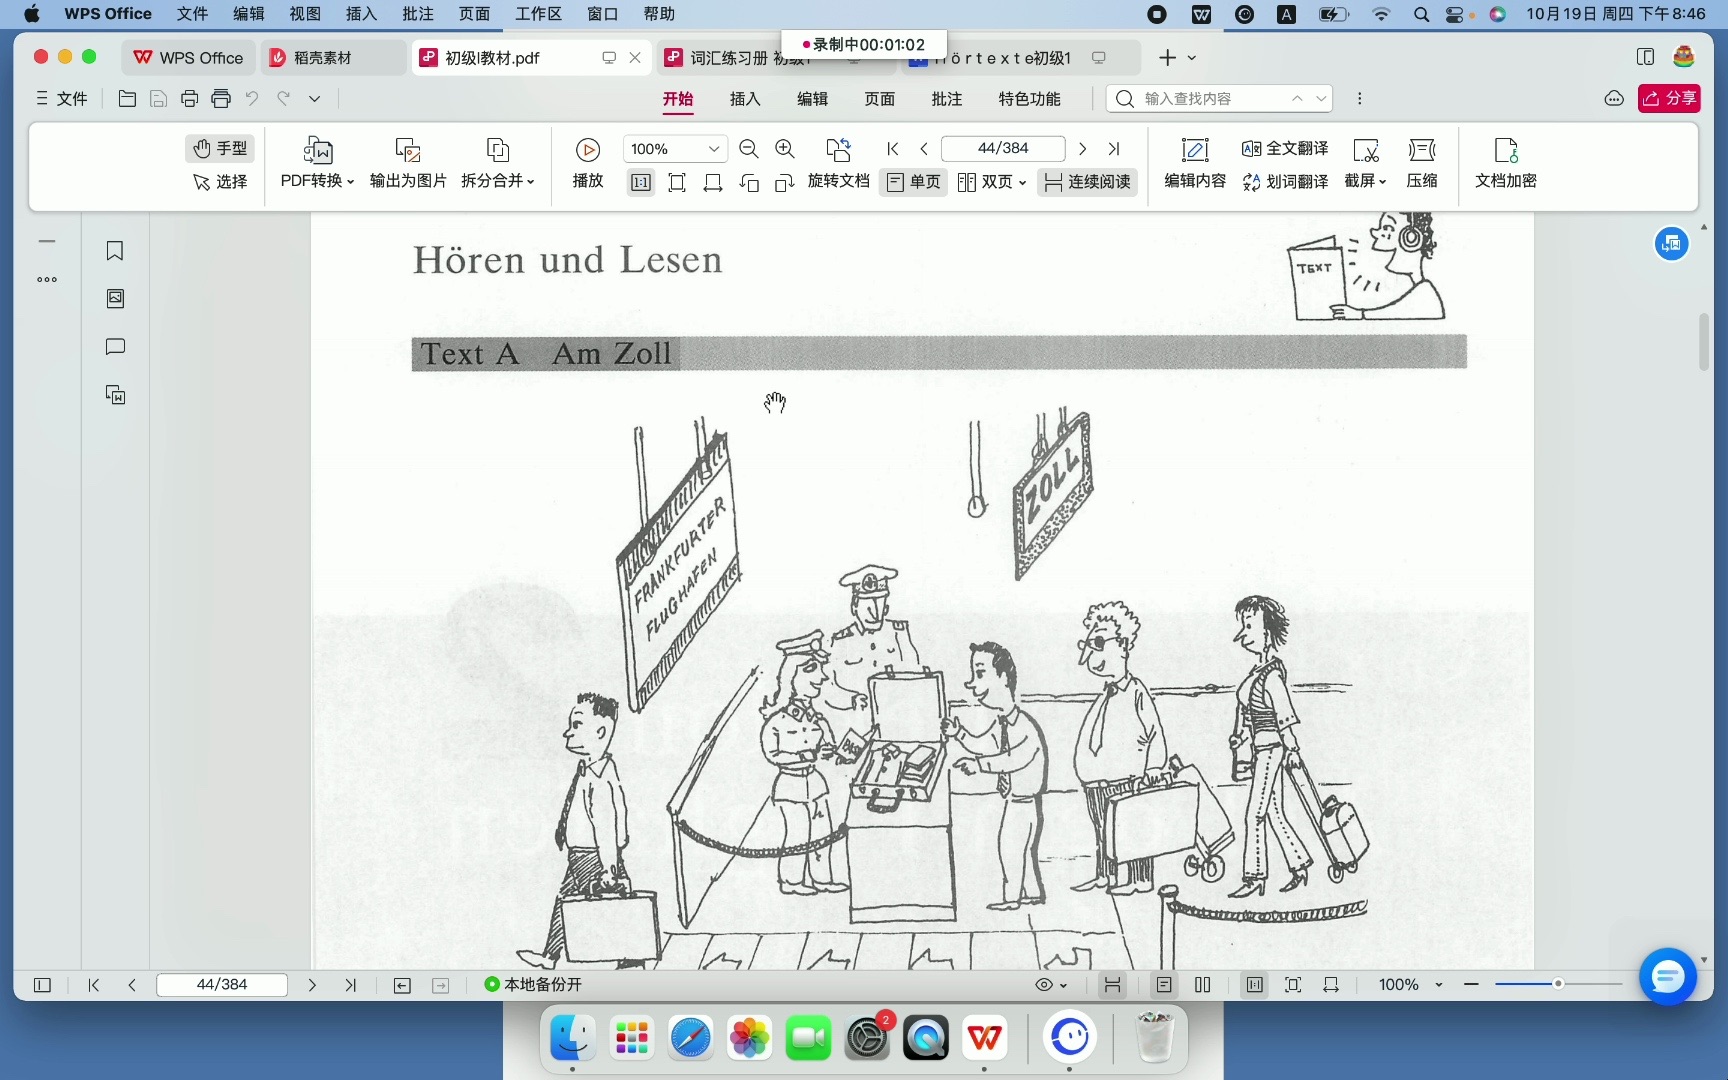
Task: Open 窗口 menu in macOS menu bar
Action: [602, 14]
